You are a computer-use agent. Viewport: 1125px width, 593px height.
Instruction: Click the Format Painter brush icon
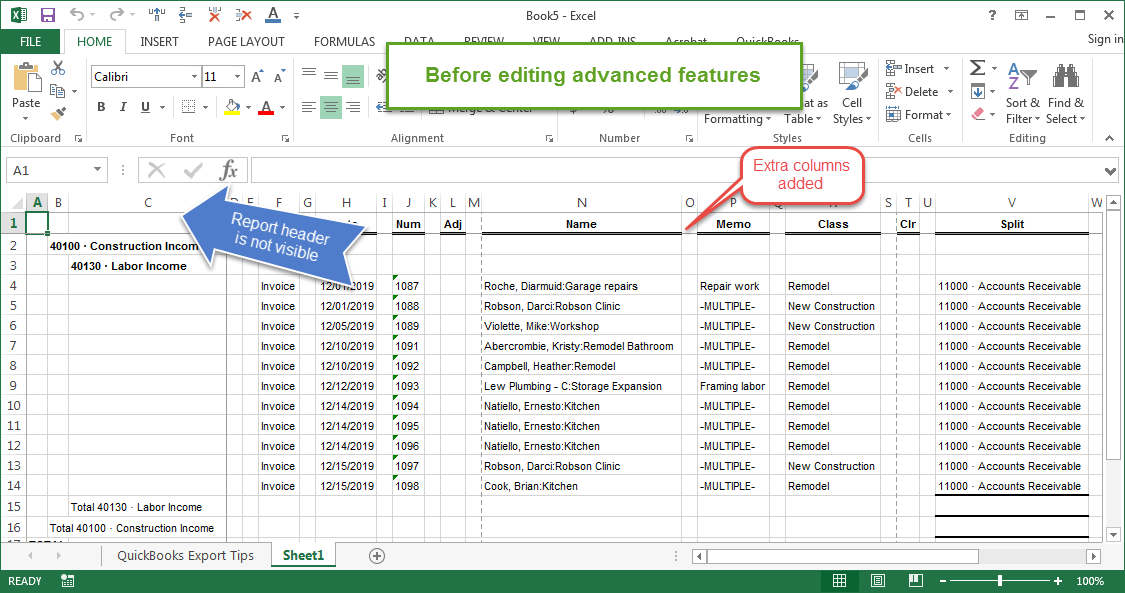[x=58, y=113]
